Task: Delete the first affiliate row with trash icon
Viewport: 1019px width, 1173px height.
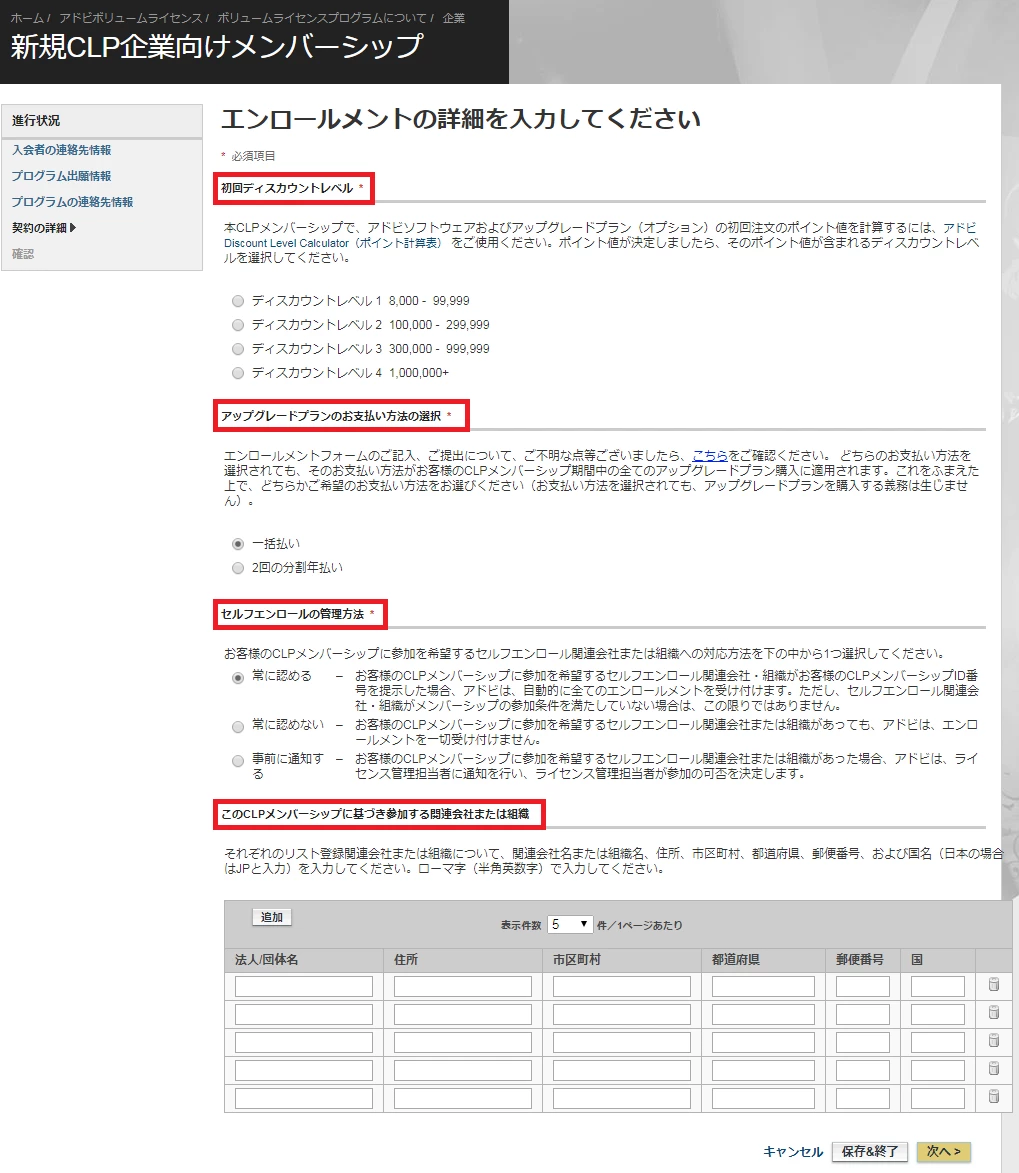Action: pyautogui.click(x=994, y=984)
